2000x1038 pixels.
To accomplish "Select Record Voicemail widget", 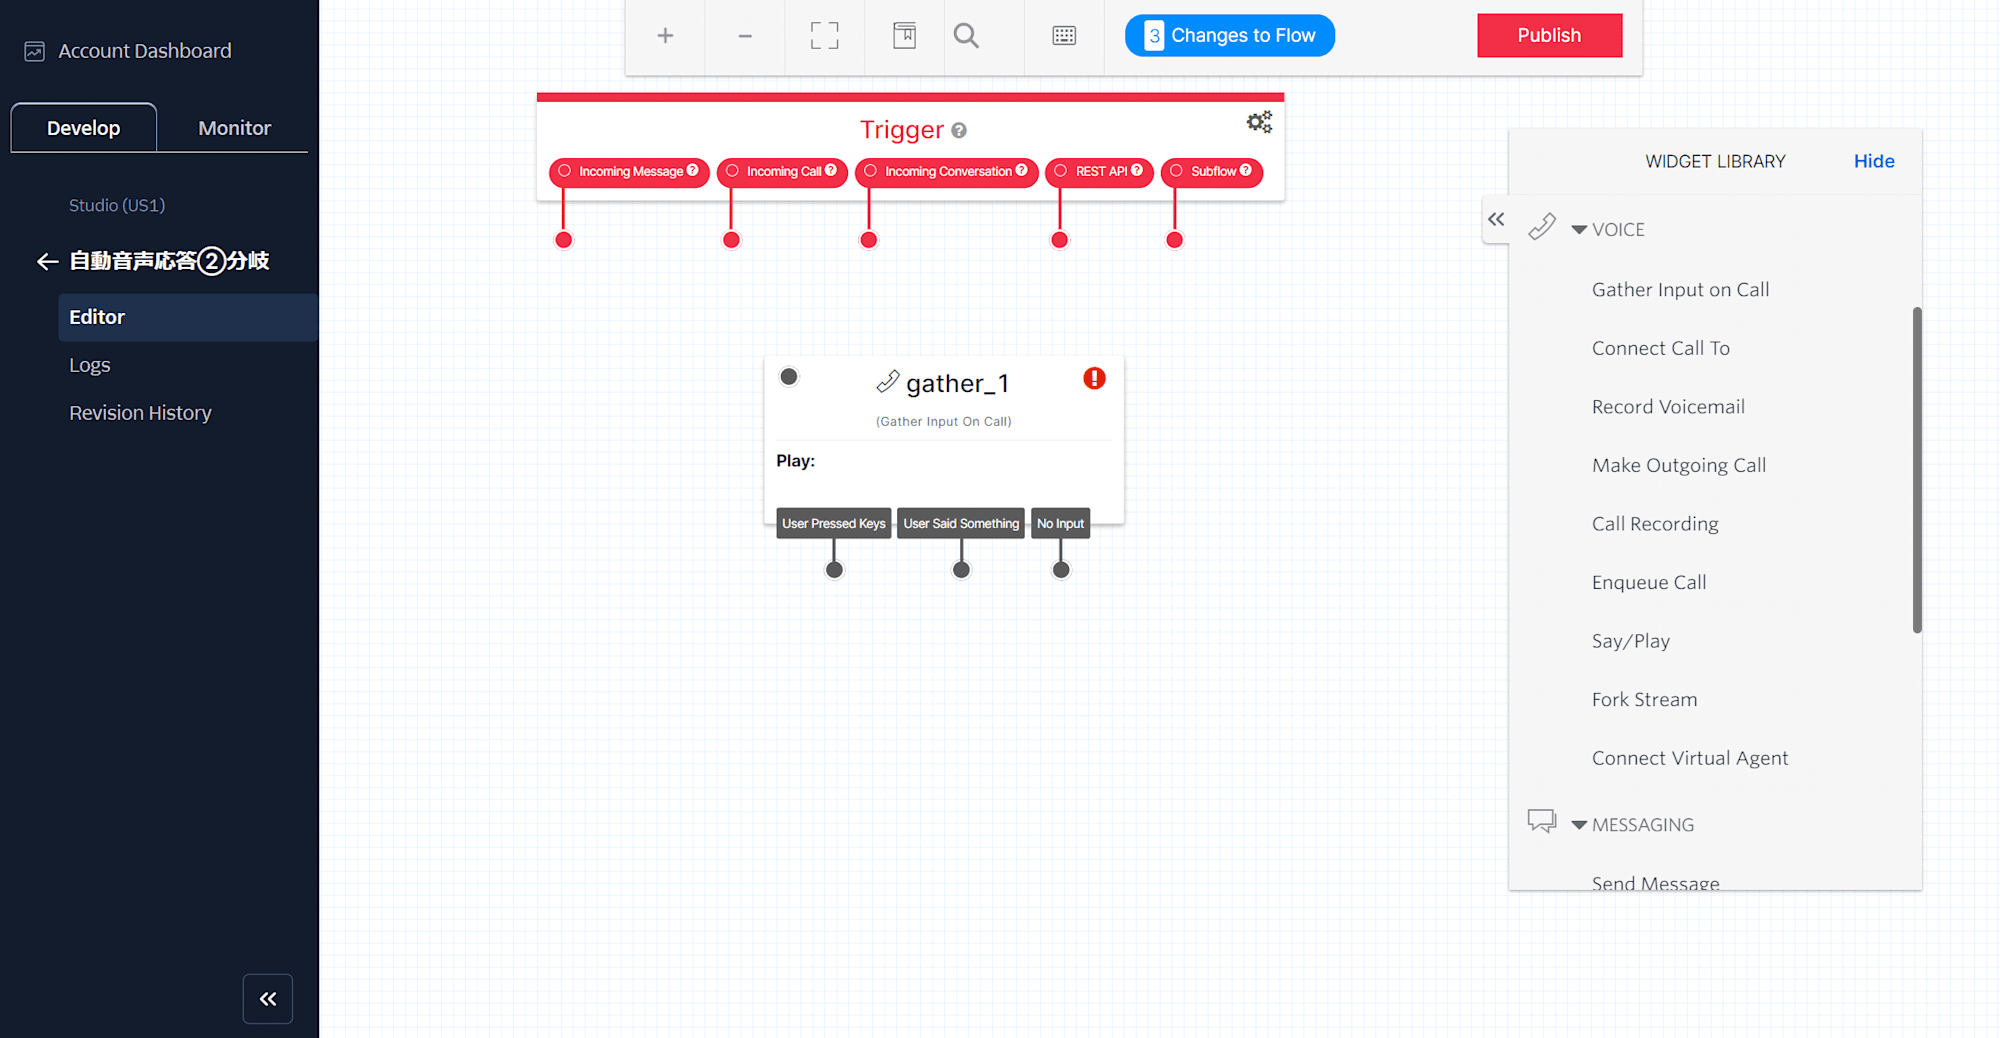I will [1668, 407].
